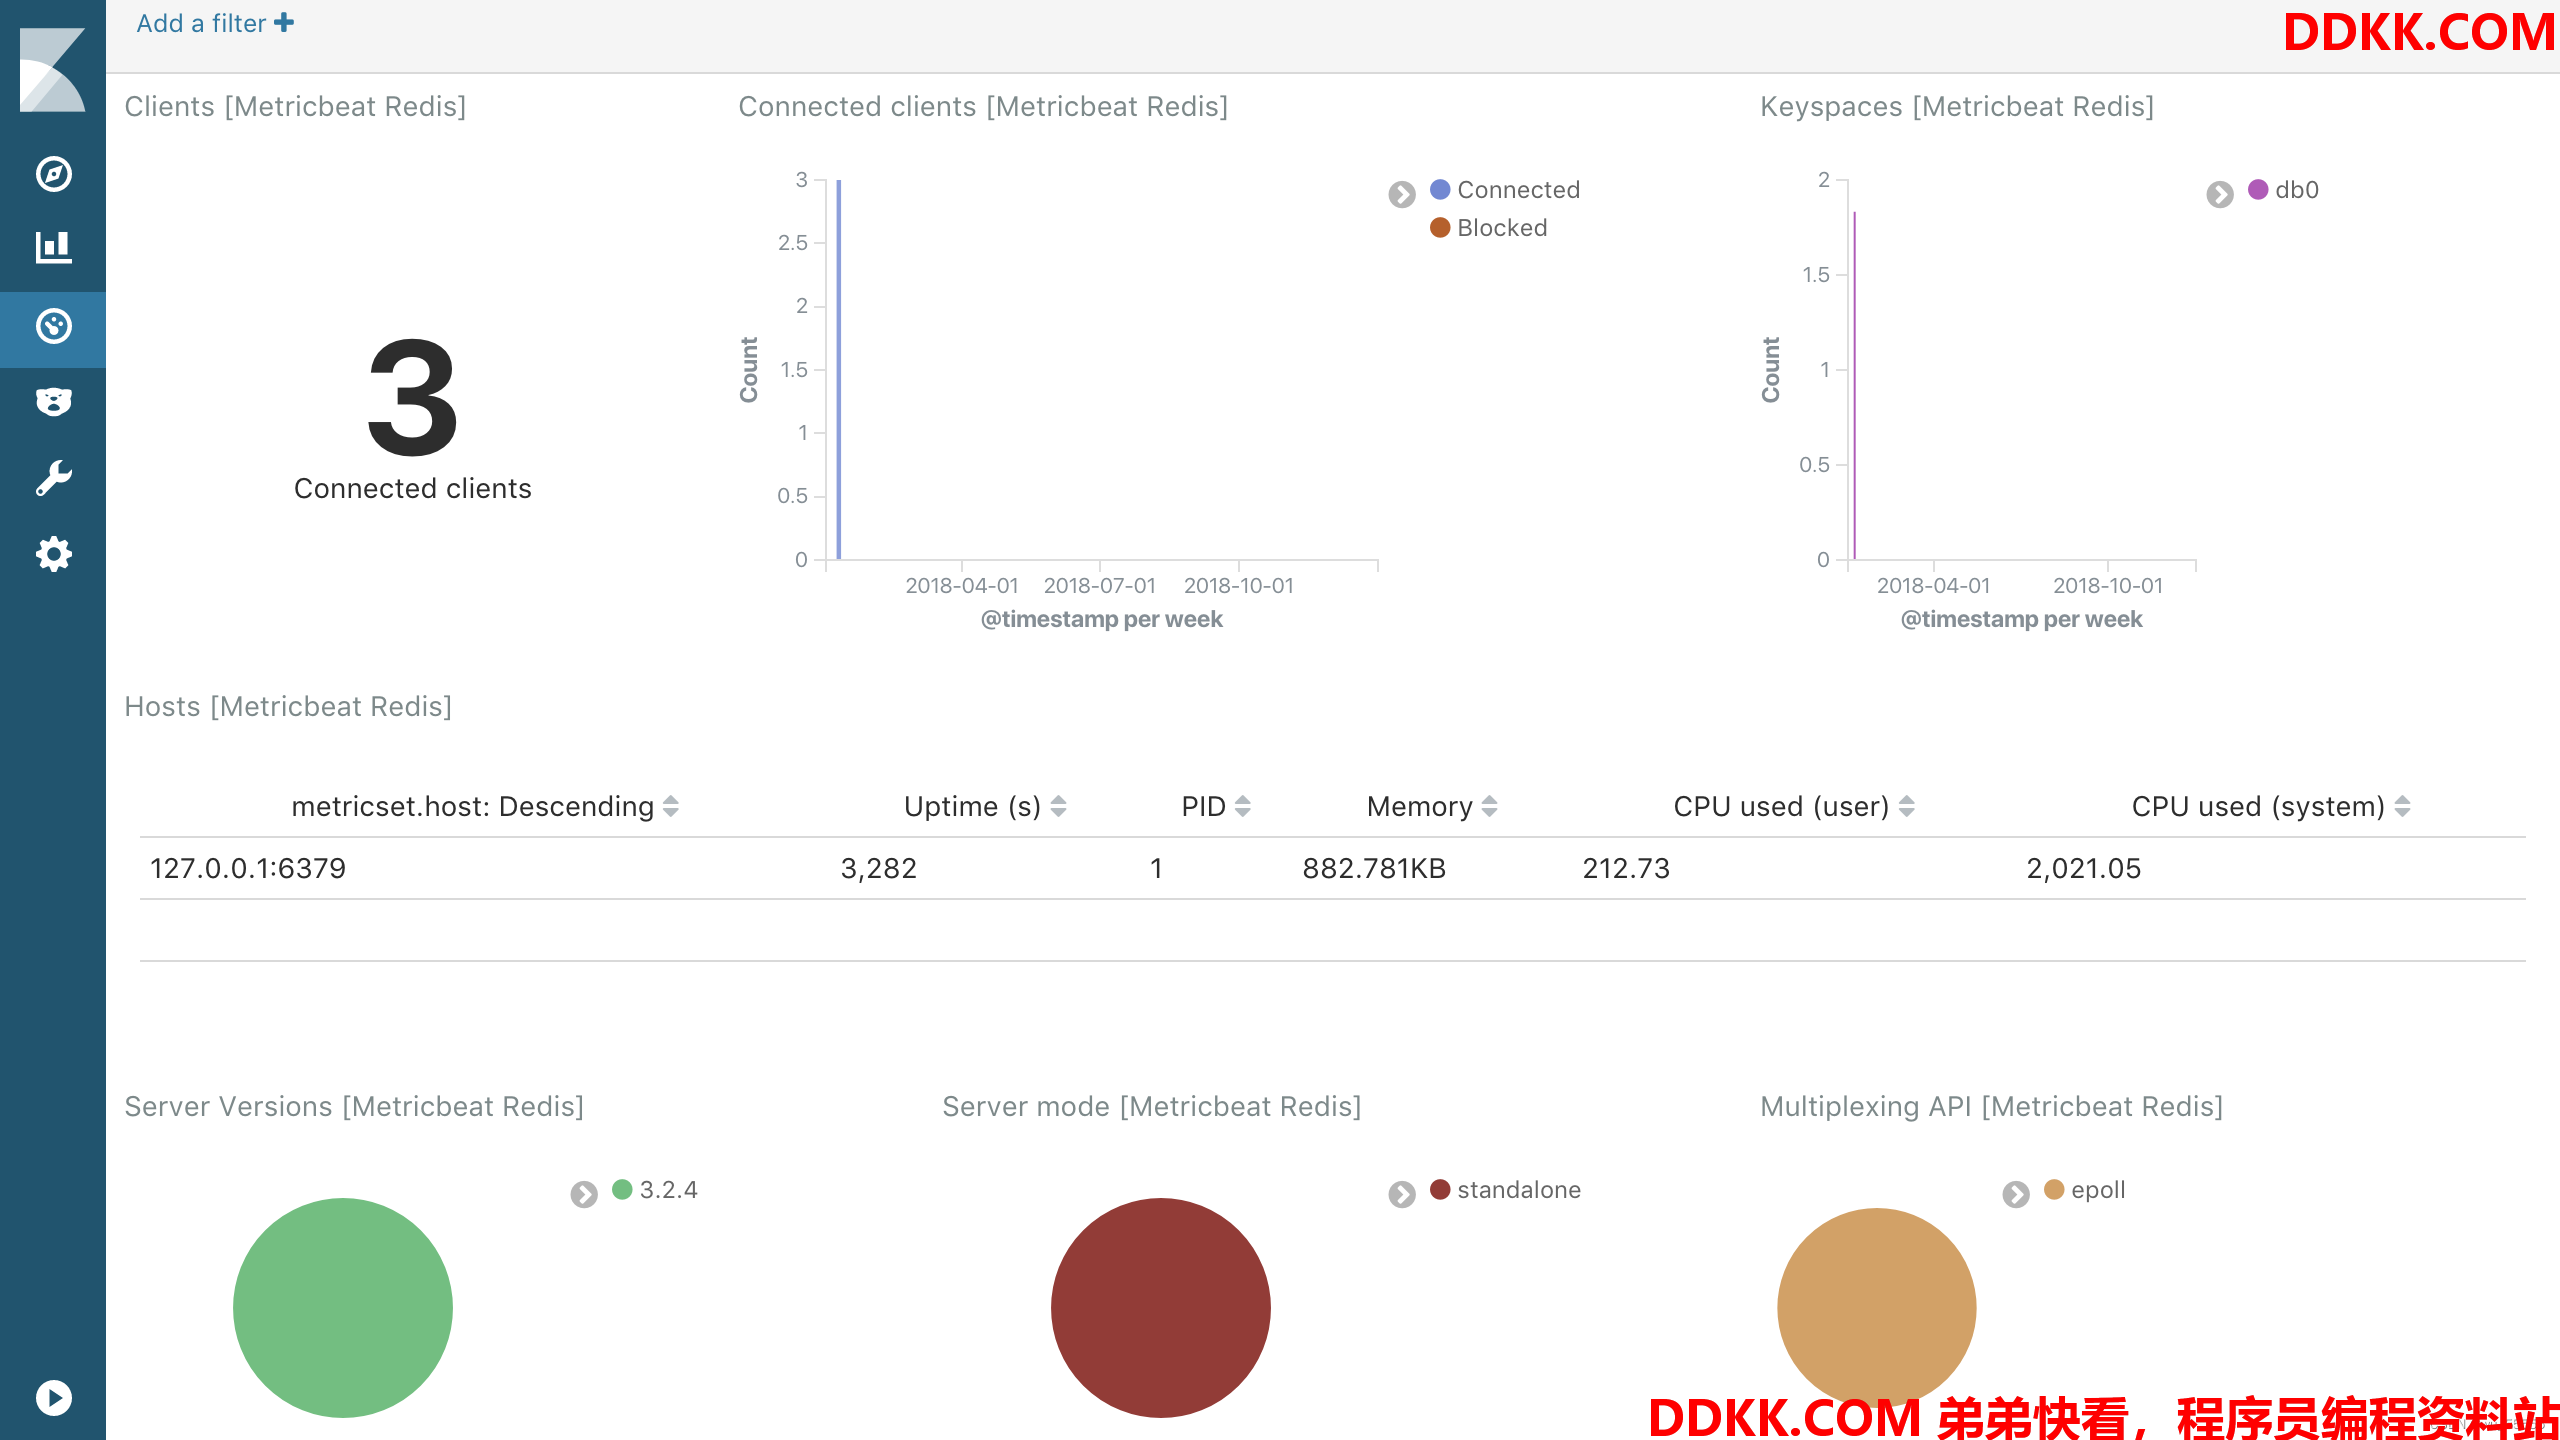The image size is (2560, 1440).
Task: Toggle legend in Connected clients chart
Action: click(1402, 194)
